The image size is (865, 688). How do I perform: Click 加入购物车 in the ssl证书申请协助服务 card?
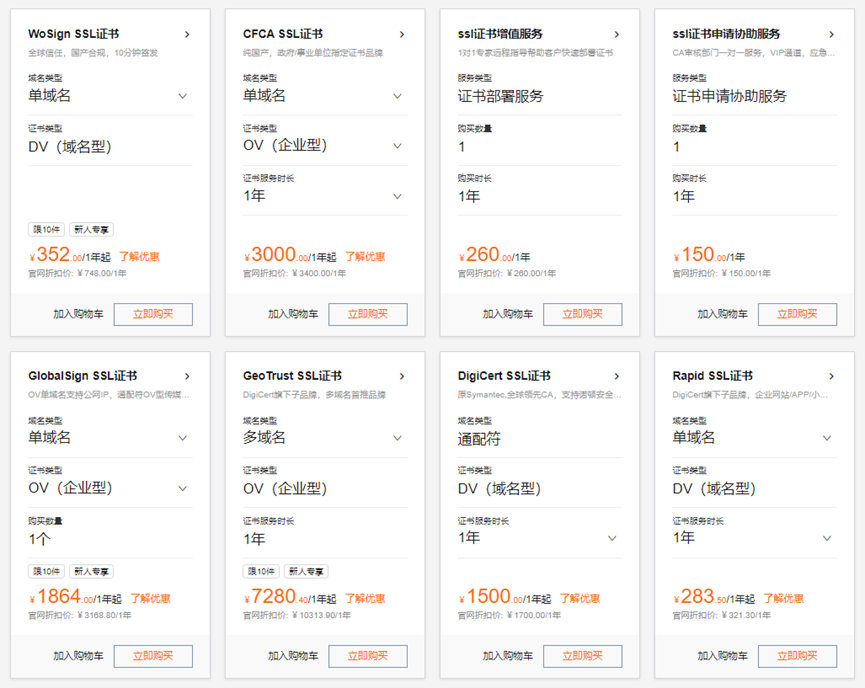pos(723,314)
